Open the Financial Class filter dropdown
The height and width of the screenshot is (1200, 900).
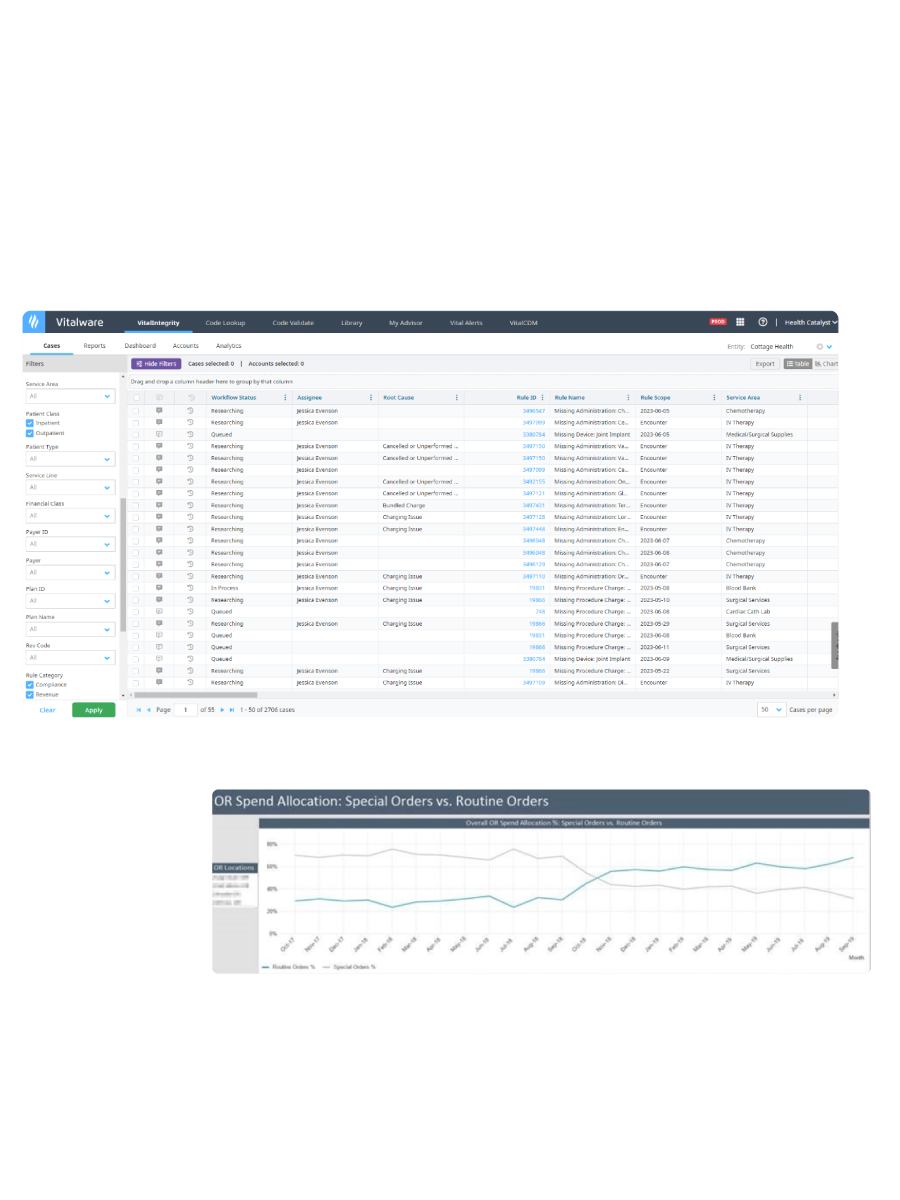[70, 516]
